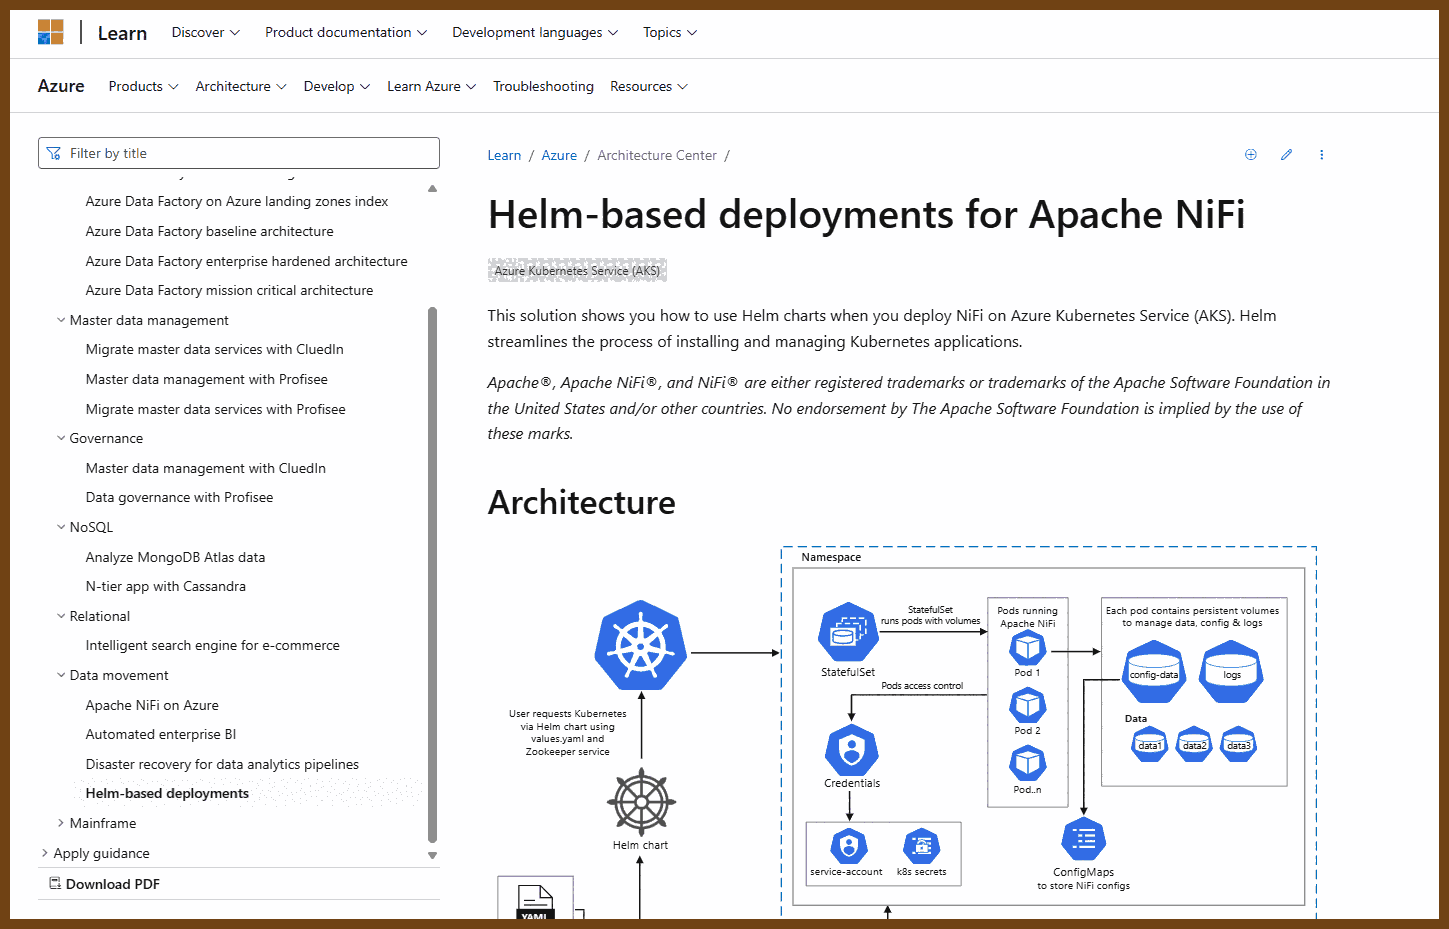Click the add to collection plus icon

pos(1250,155)
